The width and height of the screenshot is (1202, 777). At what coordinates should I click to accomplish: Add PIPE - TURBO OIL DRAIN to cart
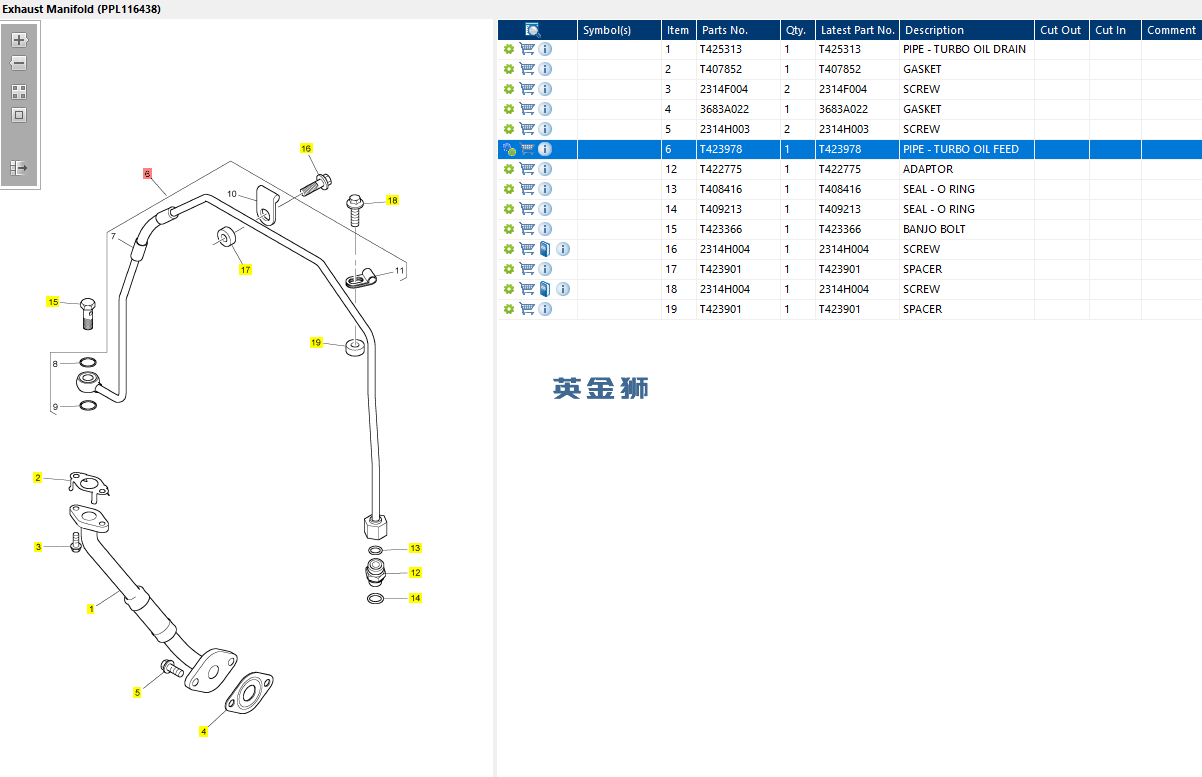pos(527,49)
